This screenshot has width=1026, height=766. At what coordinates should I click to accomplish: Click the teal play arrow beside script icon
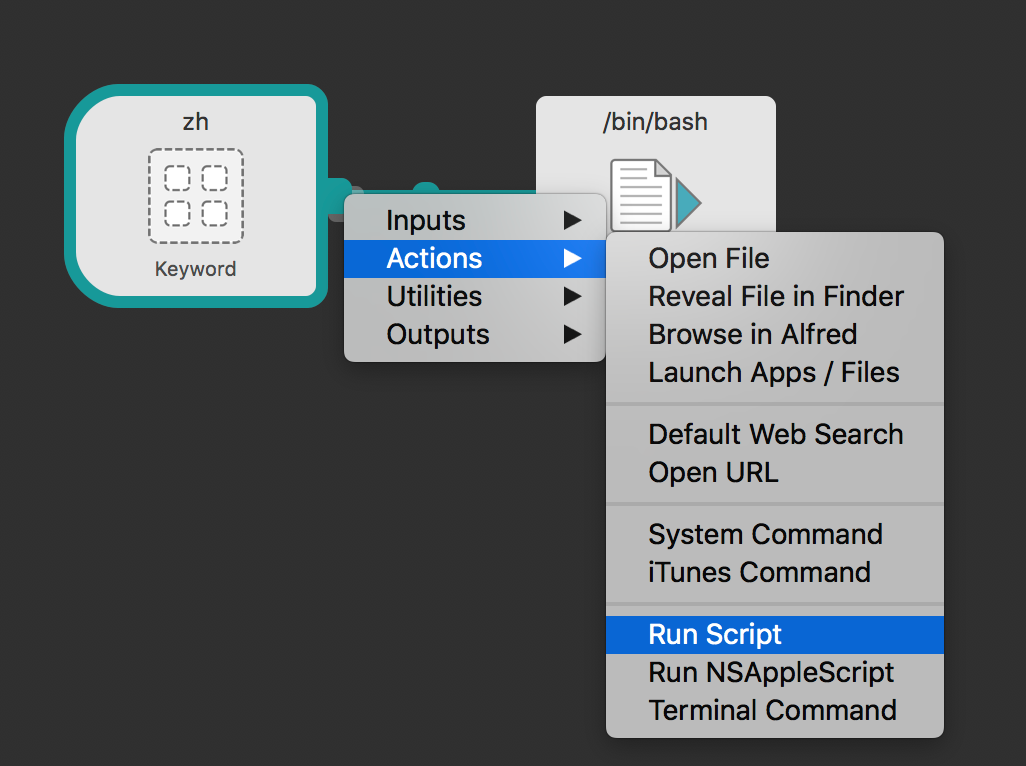[x=688, y=202]
